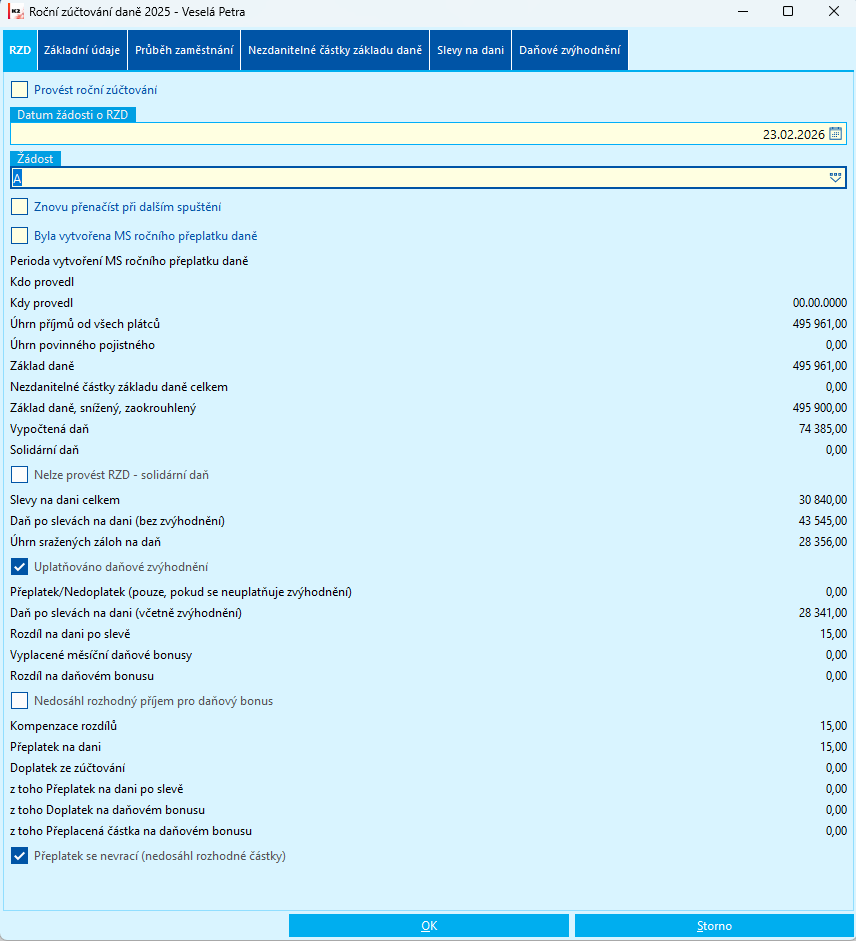The height and width of the screenshot is (941, 856).
Task: Click the K2 application icon in title bar
Action: tap(16, 11)
